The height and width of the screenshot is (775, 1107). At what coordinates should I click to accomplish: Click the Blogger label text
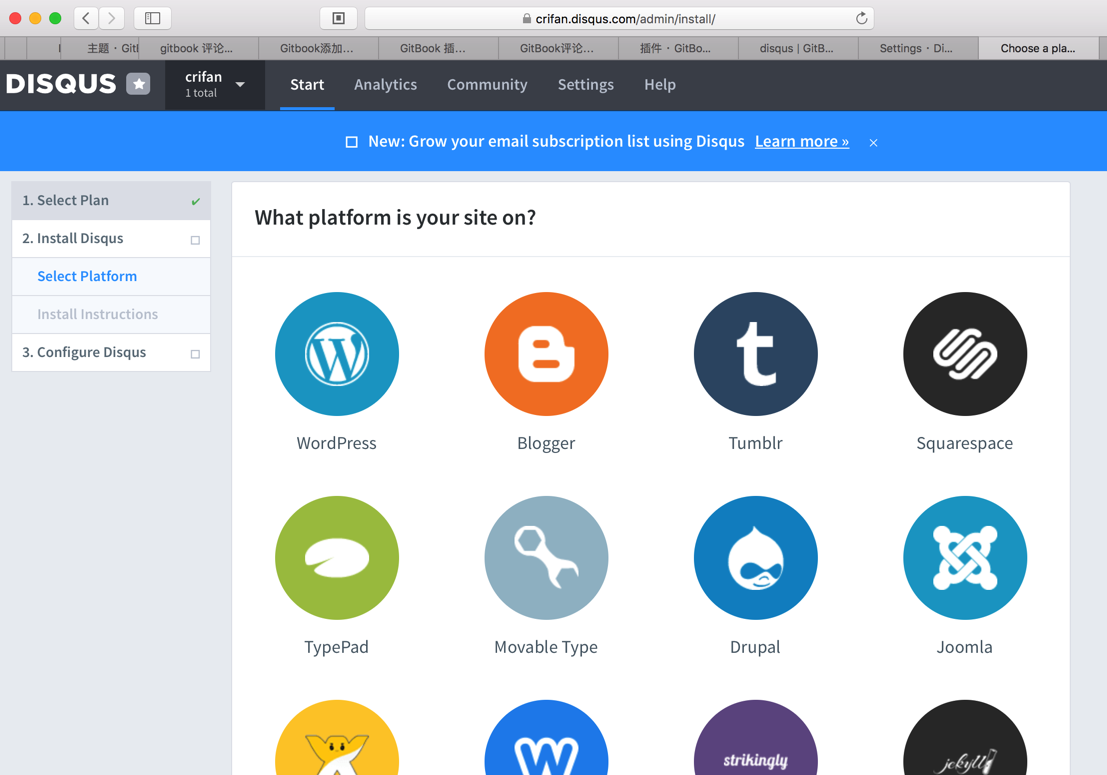546,443
